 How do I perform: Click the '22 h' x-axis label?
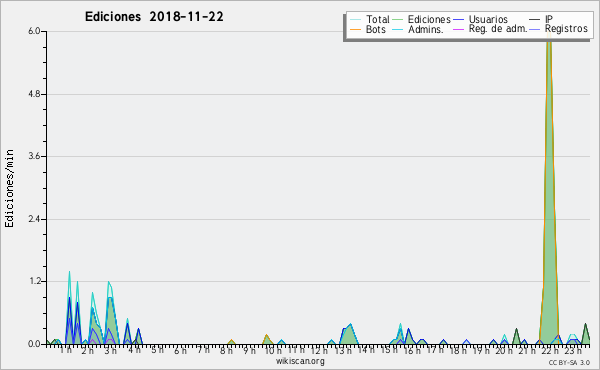point(550,350)
